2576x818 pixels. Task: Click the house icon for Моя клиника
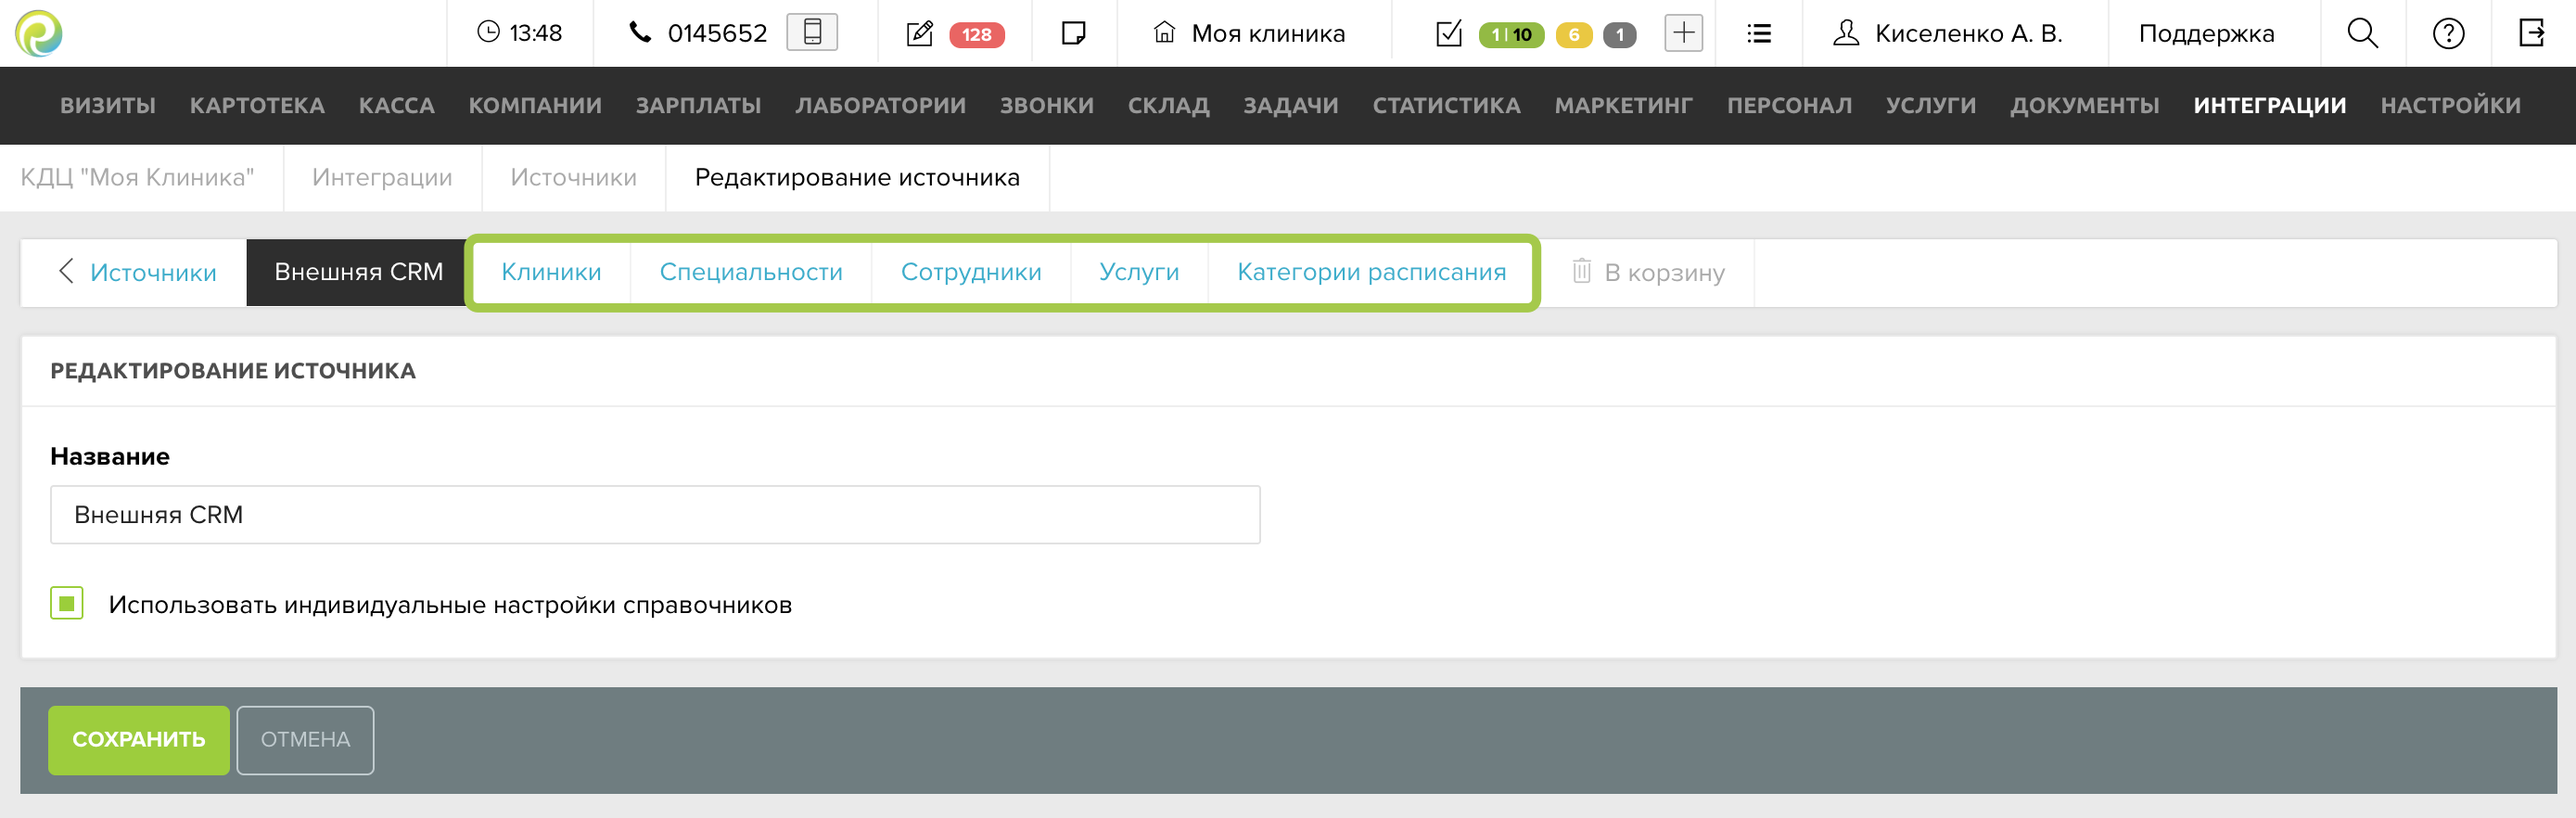click(1164, 32)
